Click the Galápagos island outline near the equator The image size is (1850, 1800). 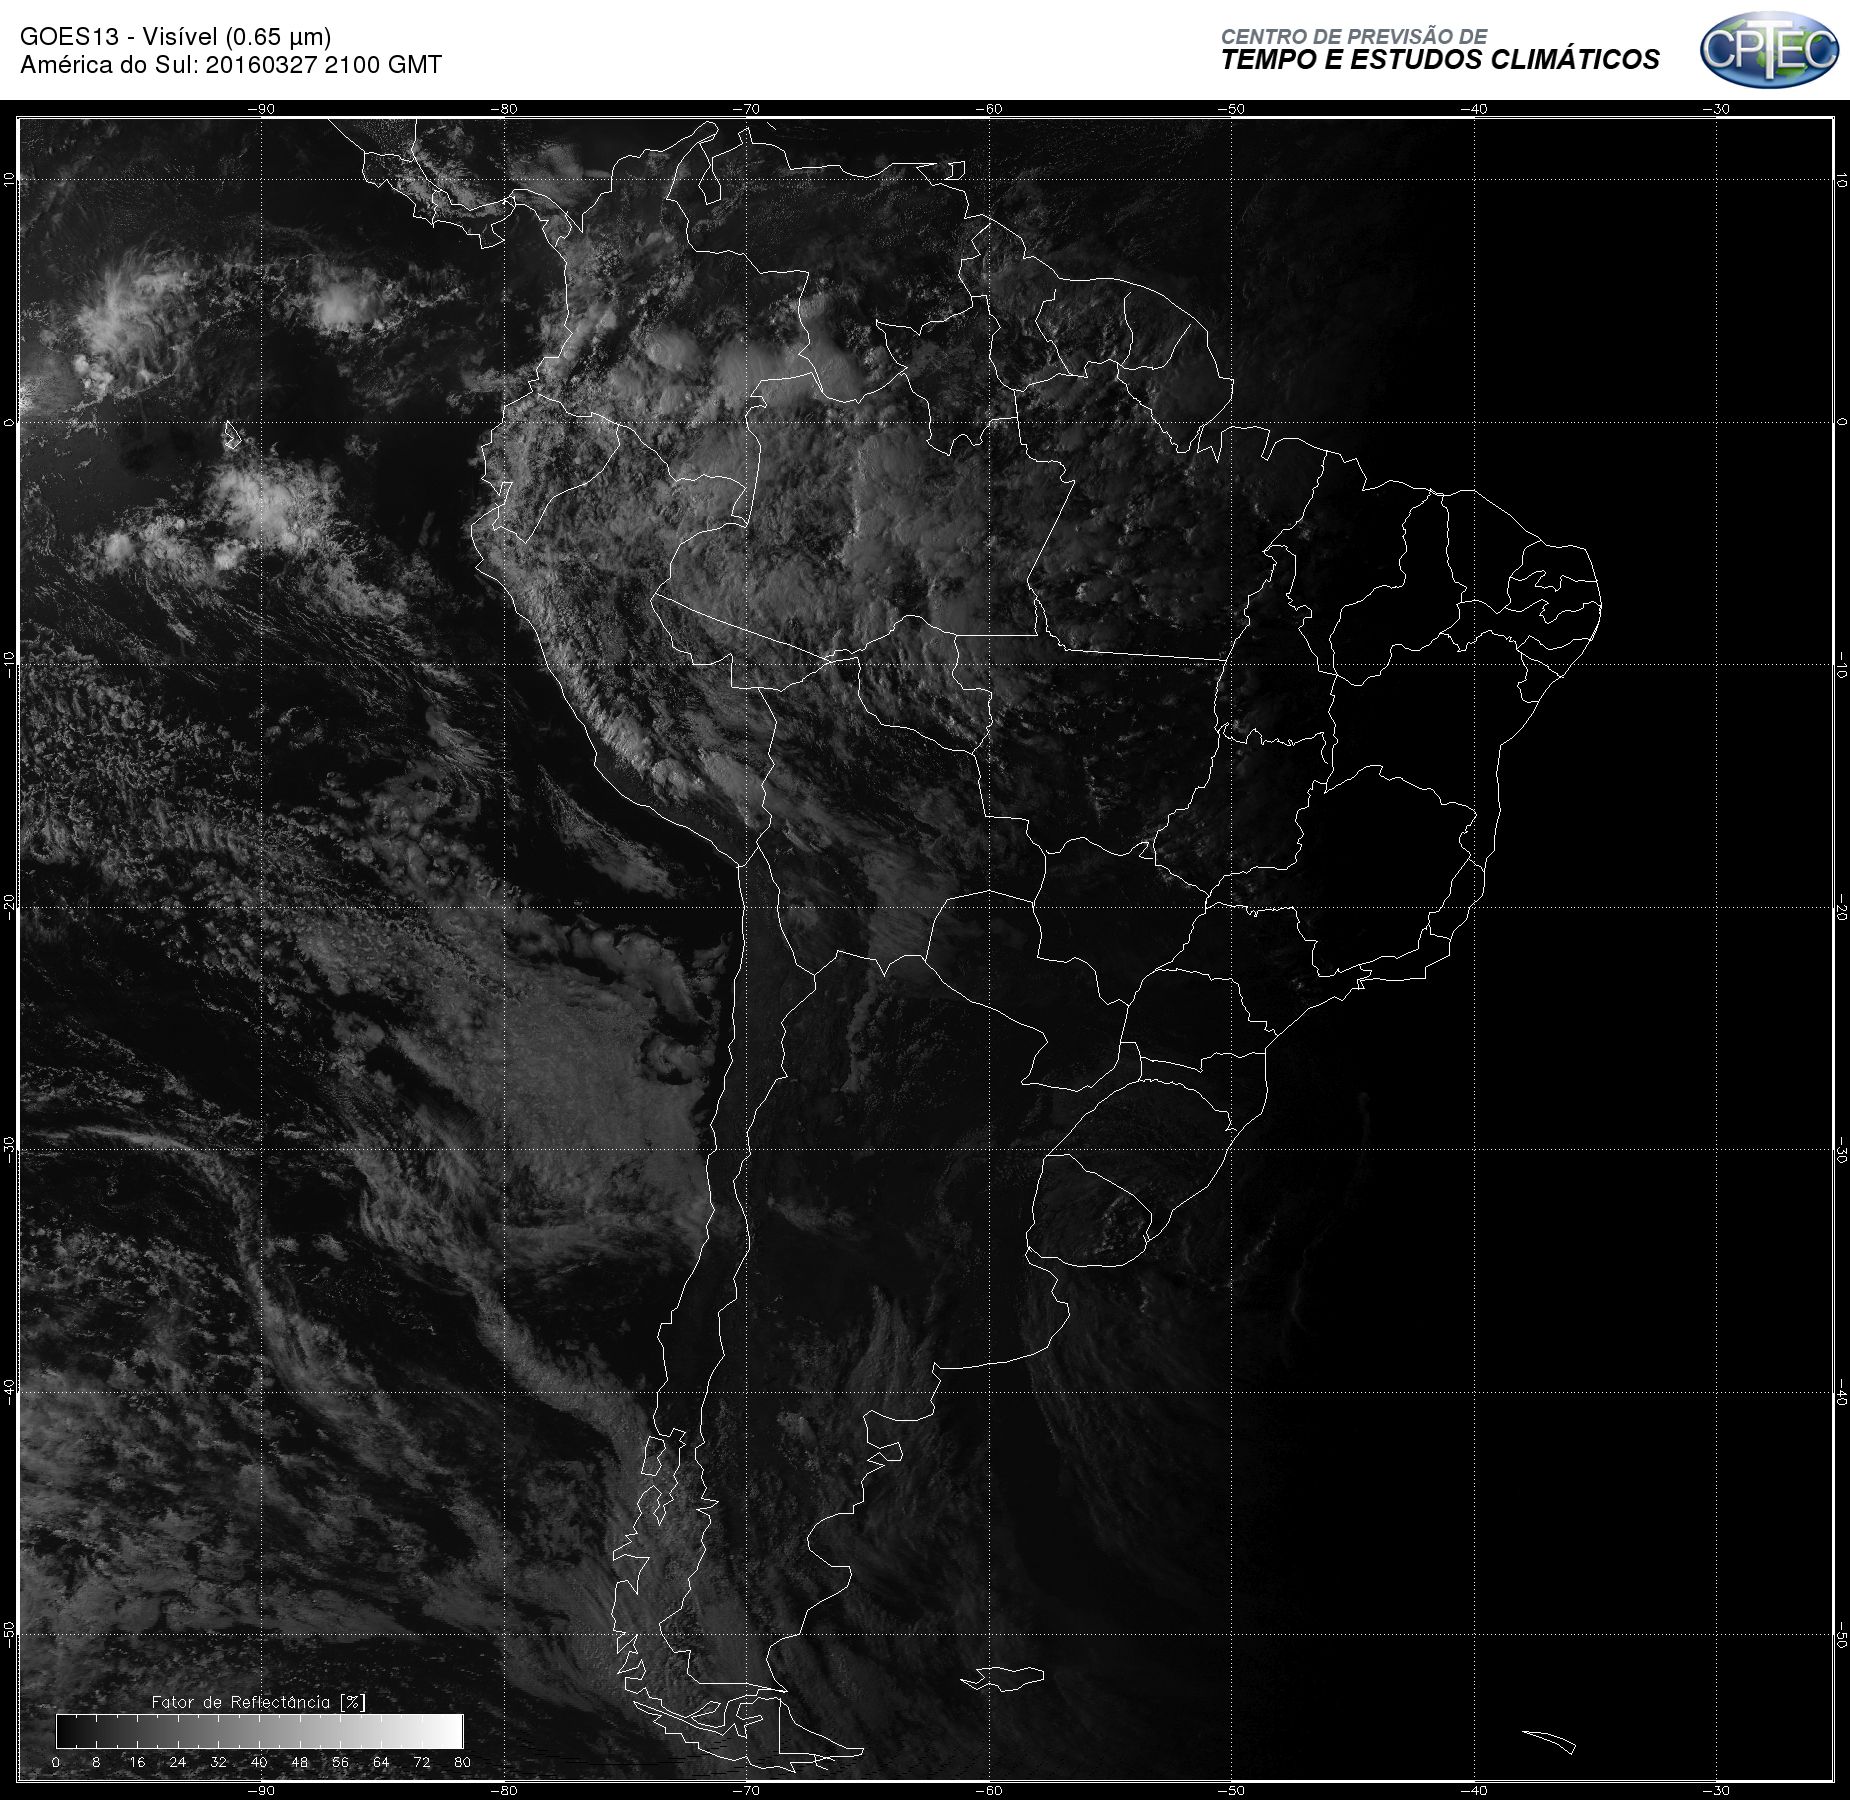(232, 434)
